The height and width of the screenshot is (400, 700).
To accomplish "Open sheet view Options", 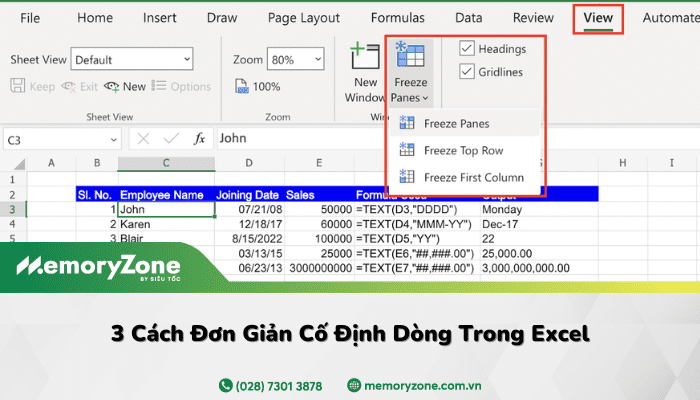I will coord(181,86).
